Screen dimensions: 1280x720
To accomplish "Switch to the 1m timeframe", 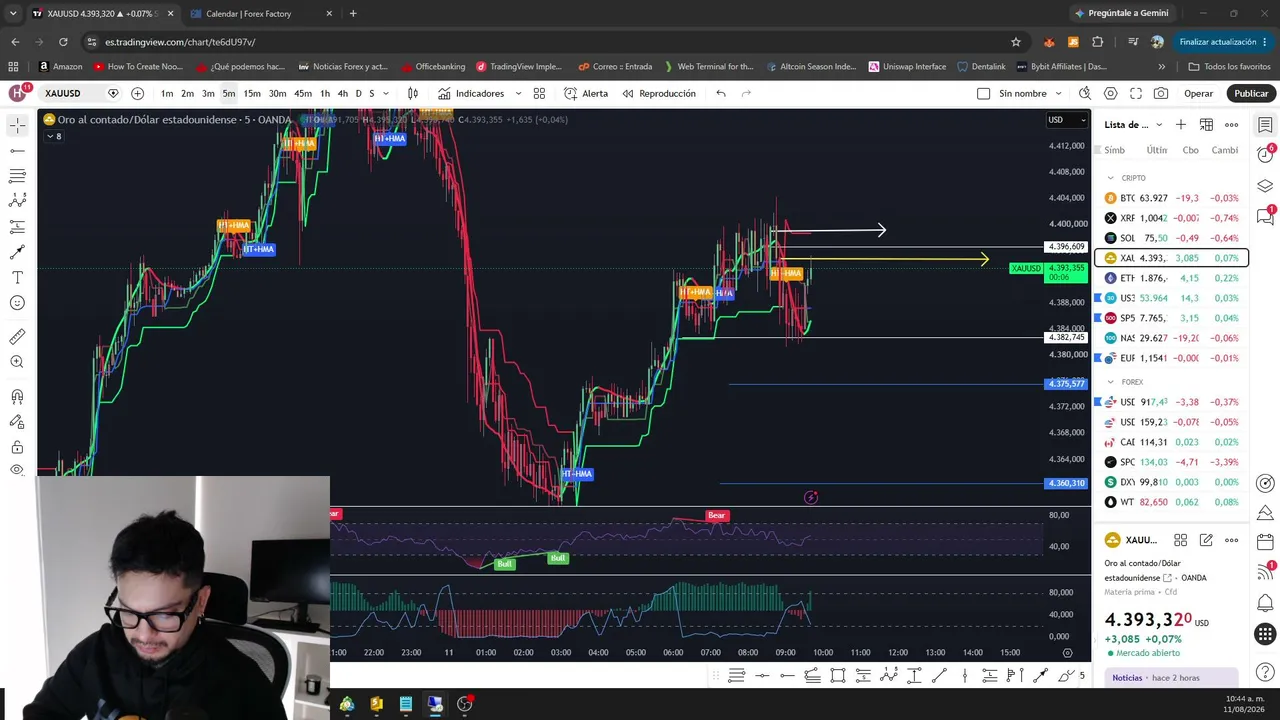I will [167, 93].
